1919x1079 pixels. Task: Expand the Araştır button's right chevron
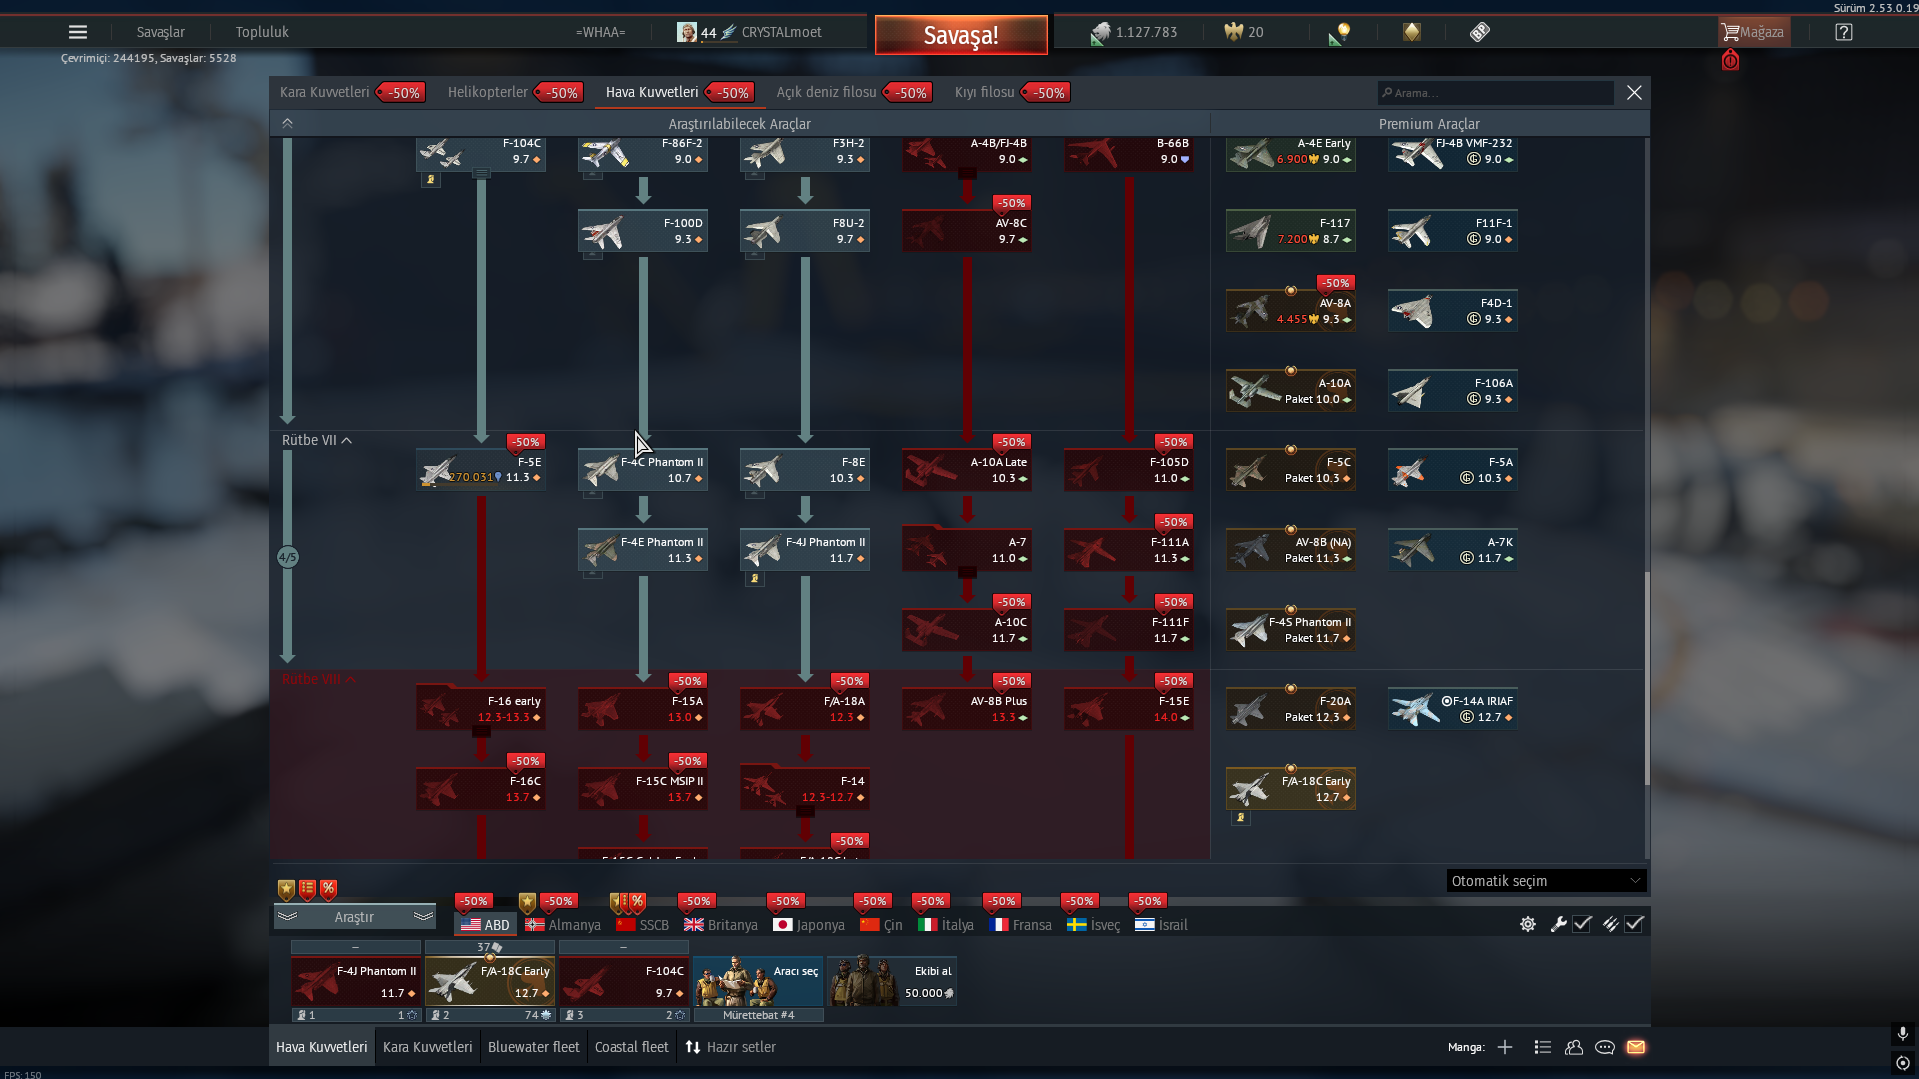423,917
